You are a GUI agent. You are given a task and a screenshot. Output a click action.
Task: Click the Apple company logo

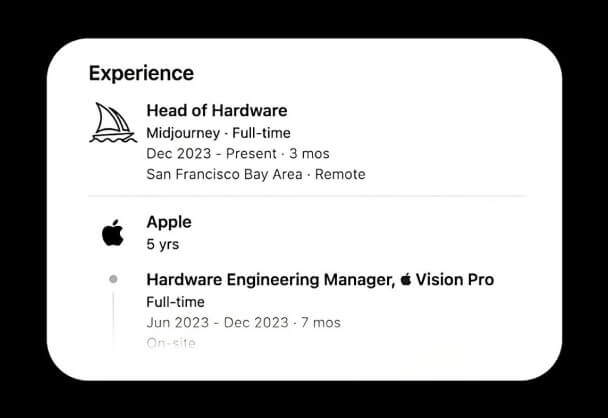pos(112,234)
